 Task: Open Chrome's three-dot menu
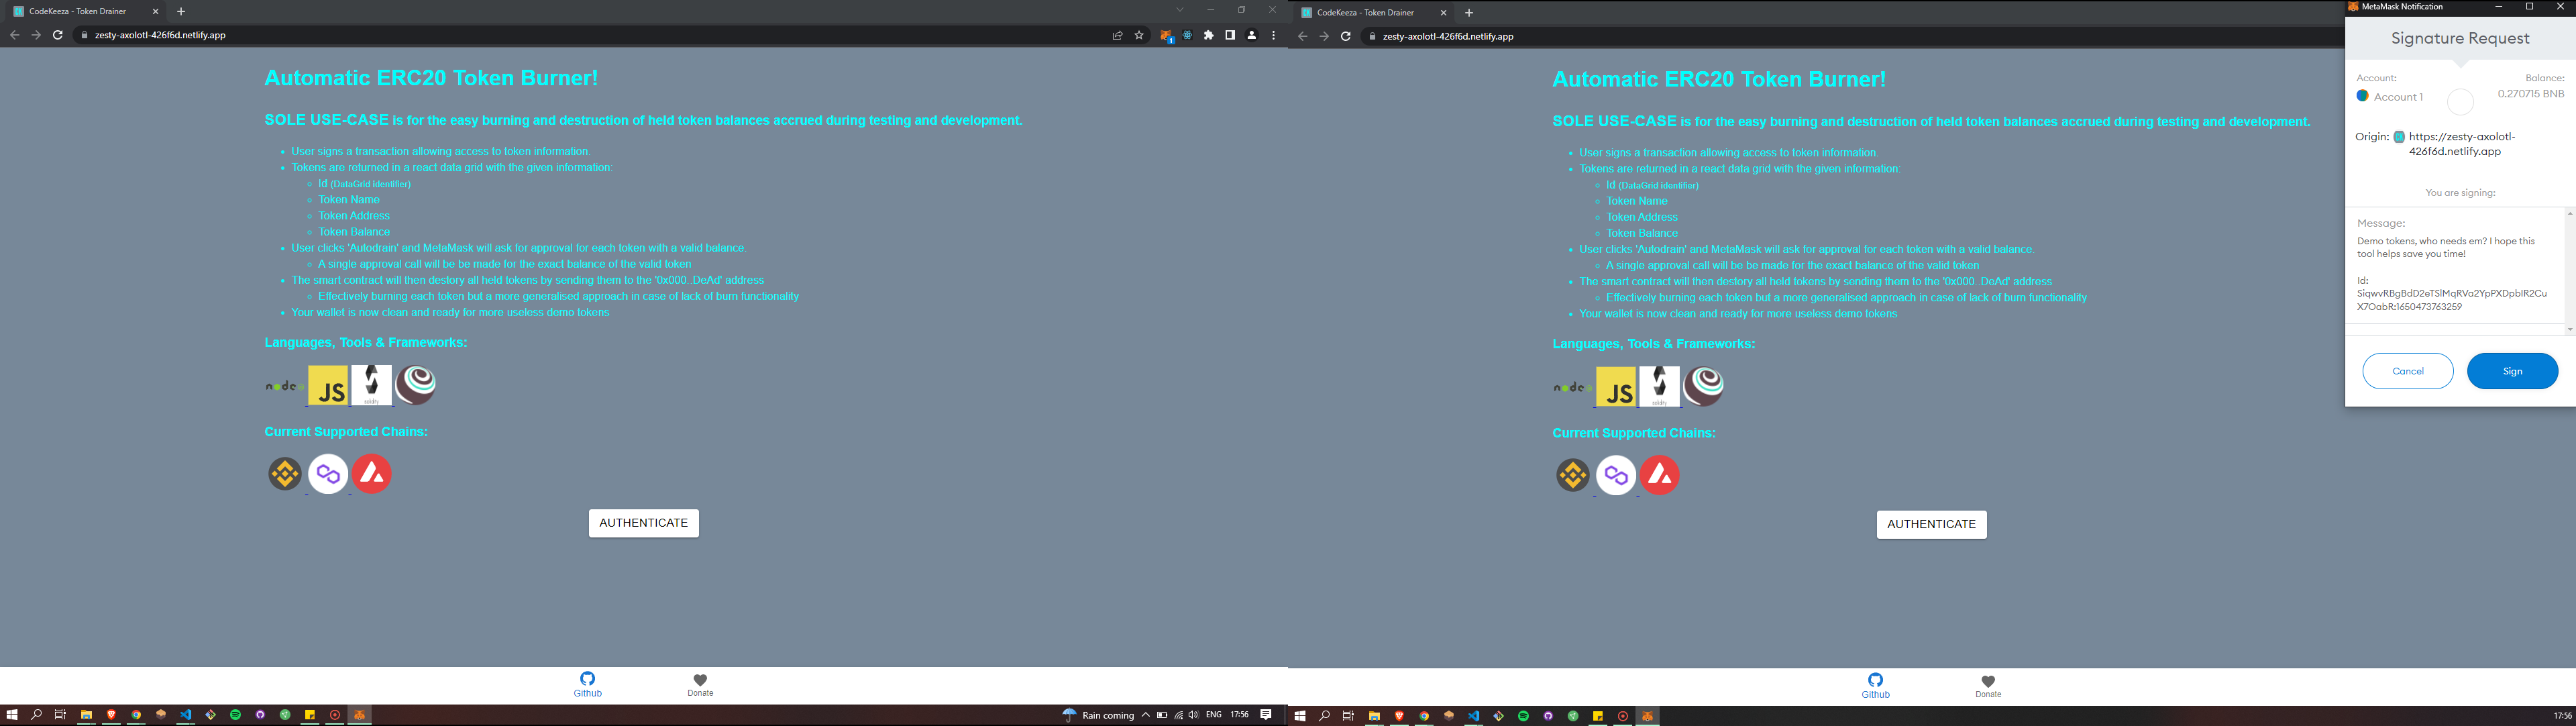(x=1273, y=35)
